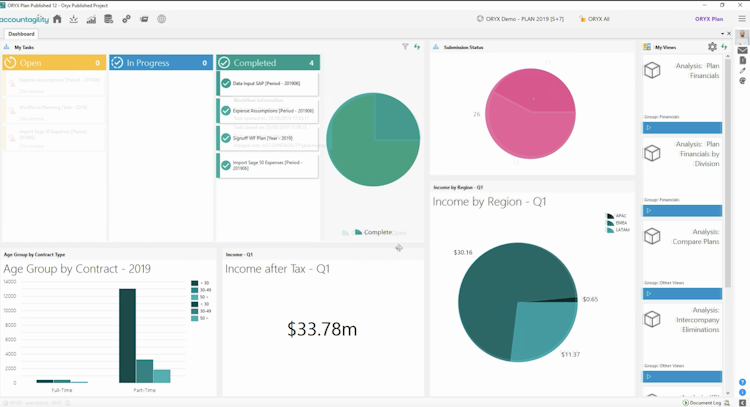The height and width of the screenshot is (407, 750).
Task: Open the data import download icon
Action: [x=74, y=19]
